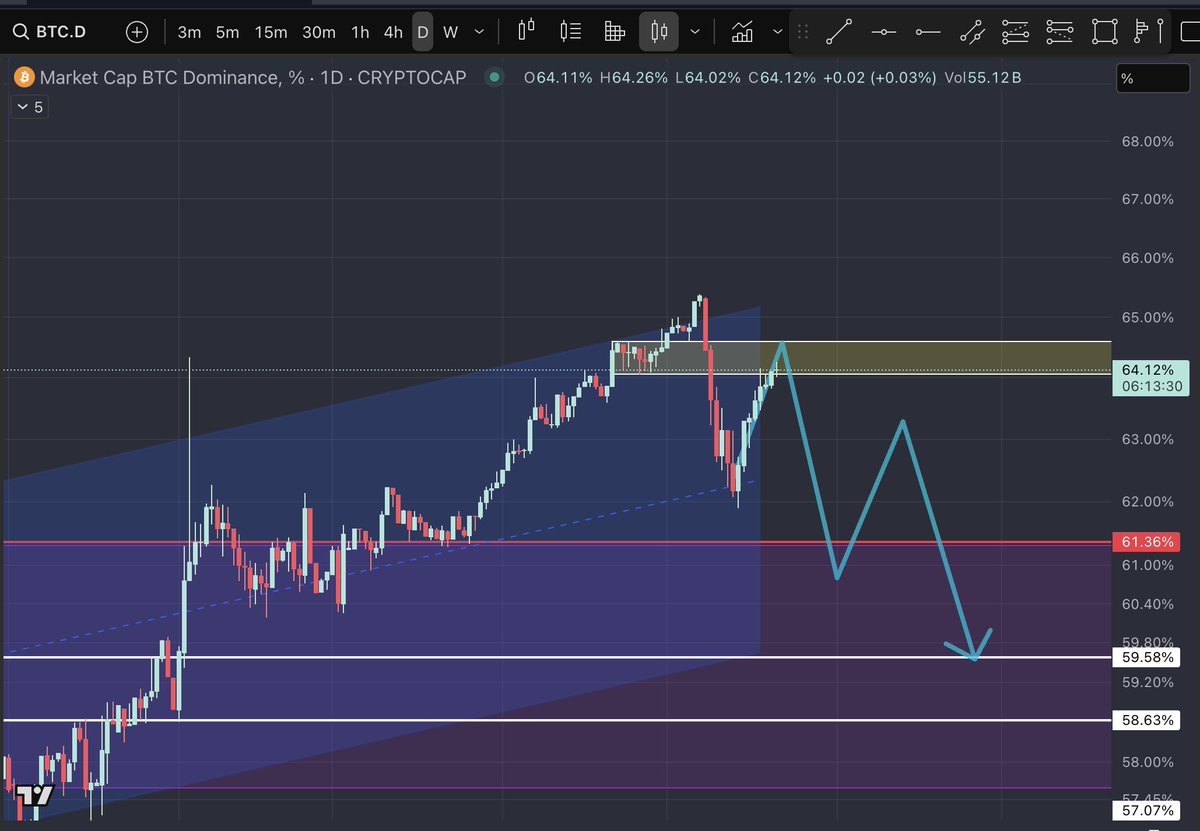Click the red 61.36% price label
The height and width of the screenshot is (831, 1200).
coord(1148,542)
